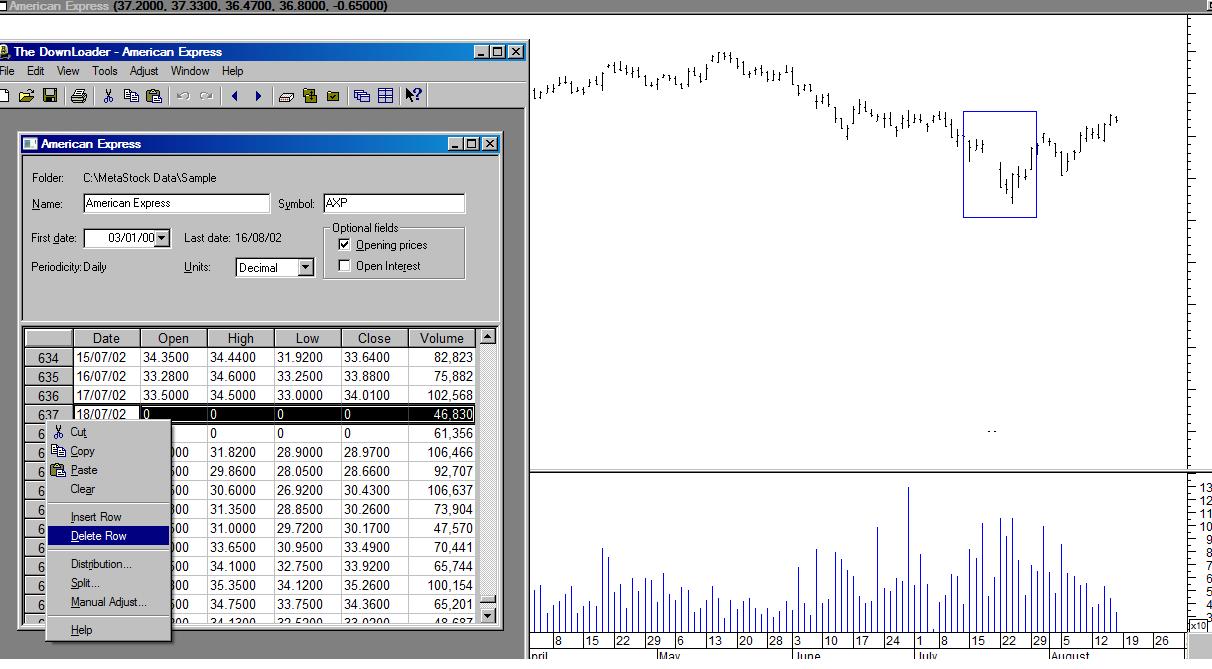The image size is (1212, 669).
Task: Click the High column header
Action: (240, 338)
